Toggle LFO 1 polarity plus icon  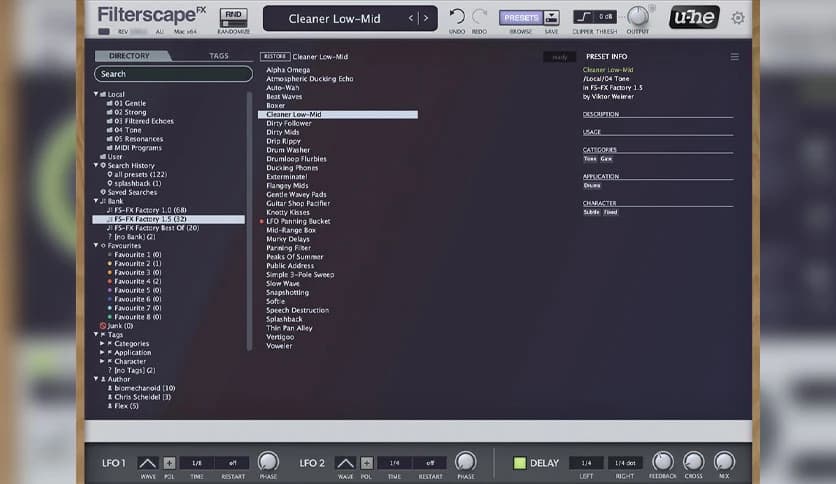[169, 463]
